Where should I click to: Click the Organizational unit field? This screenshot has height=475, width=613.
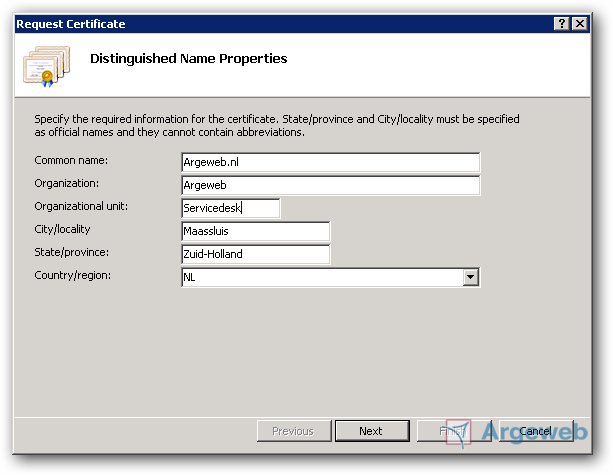click(231, 208)
